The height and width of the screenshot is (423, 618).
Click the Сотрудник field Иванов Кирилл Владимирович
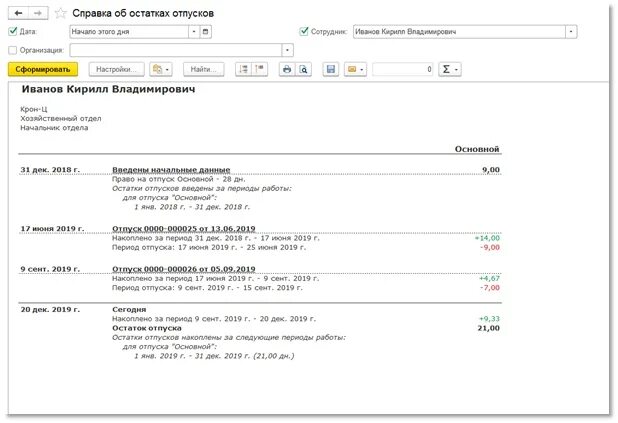[460, 32]
